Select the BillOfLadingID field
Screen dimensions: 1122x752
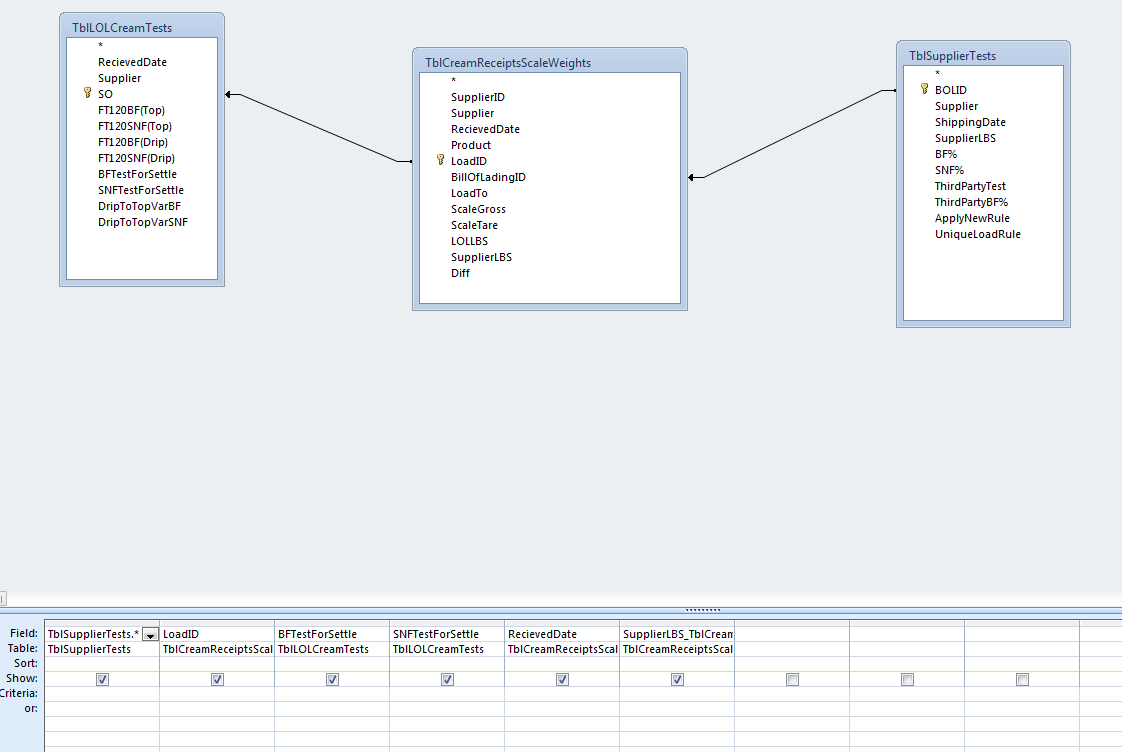tap(488, 177)
